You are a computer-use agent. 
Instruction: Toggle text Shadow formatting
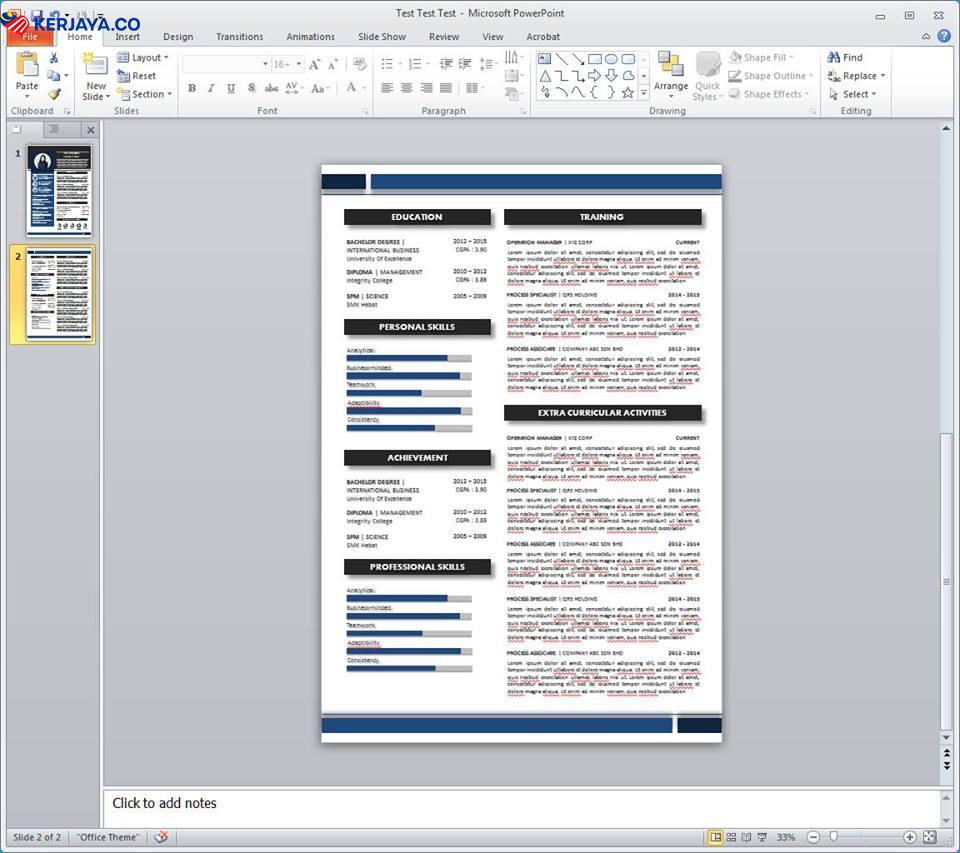click(251, 88)
